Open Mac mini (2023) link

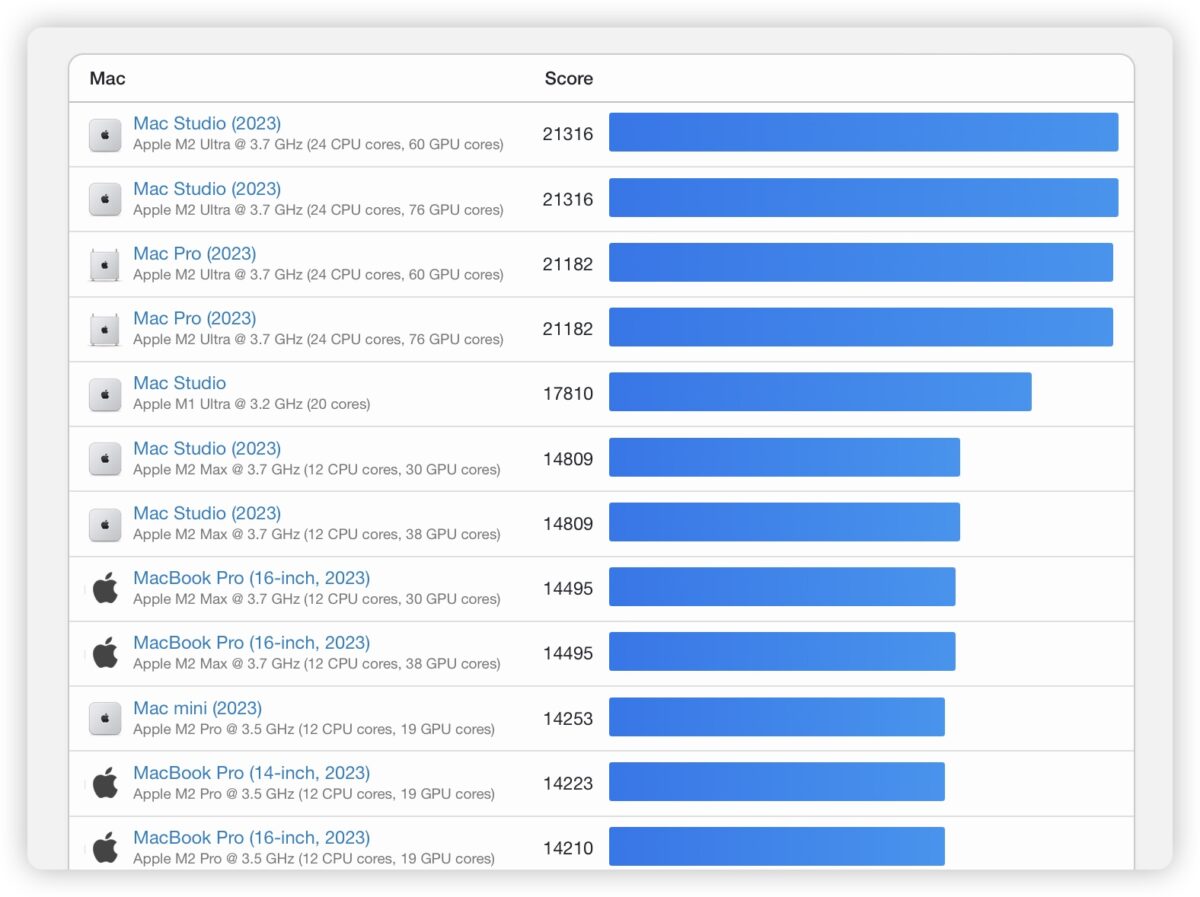[198, 708]
